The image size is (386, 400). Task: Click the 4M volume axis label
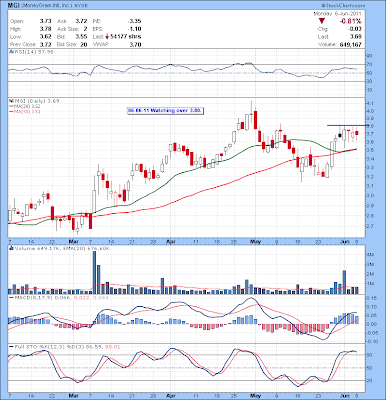(x=371, y=255)
